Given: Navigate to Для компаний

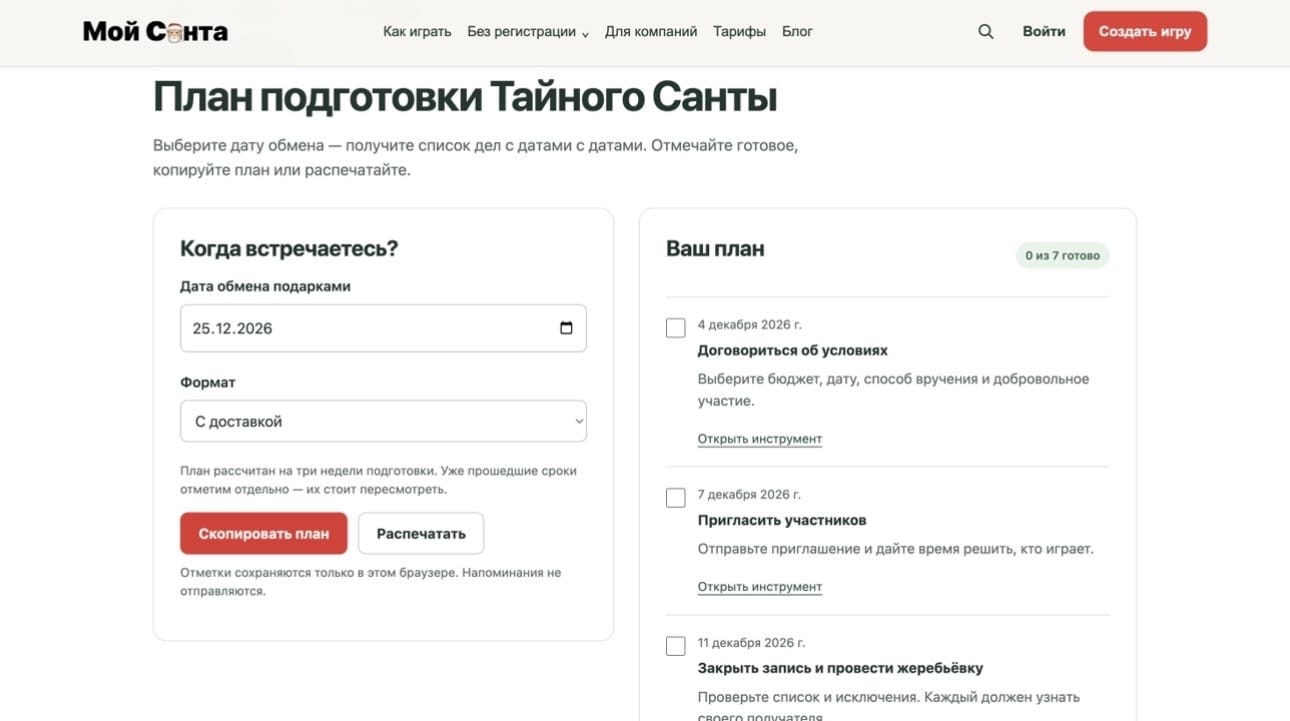Looking at the screenshot, I should click(651, 32).
